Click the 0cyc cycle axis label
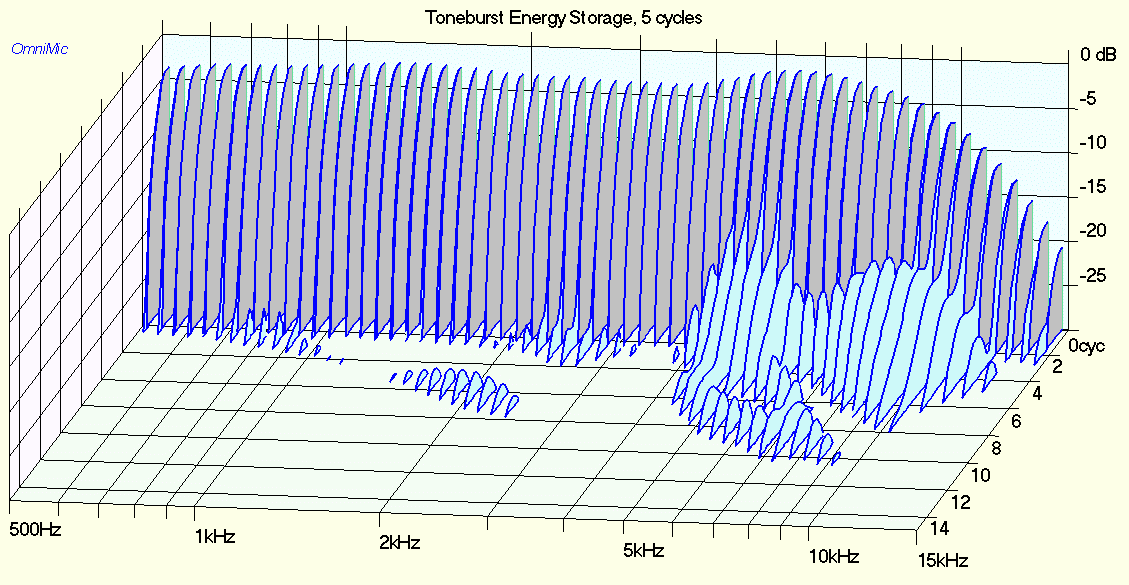This screenshot has width=1129, height=585. (x=1087, y=345)
